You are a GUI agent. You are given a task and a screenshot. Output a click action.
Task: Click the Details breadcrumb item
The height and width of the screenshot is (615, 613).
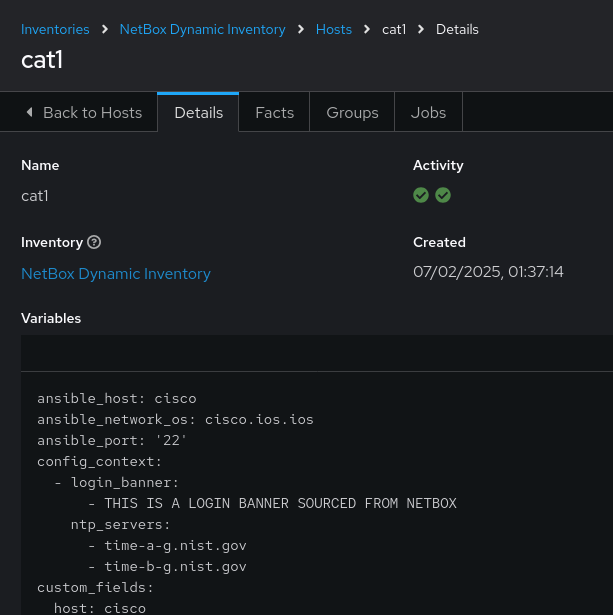[457, 29]
